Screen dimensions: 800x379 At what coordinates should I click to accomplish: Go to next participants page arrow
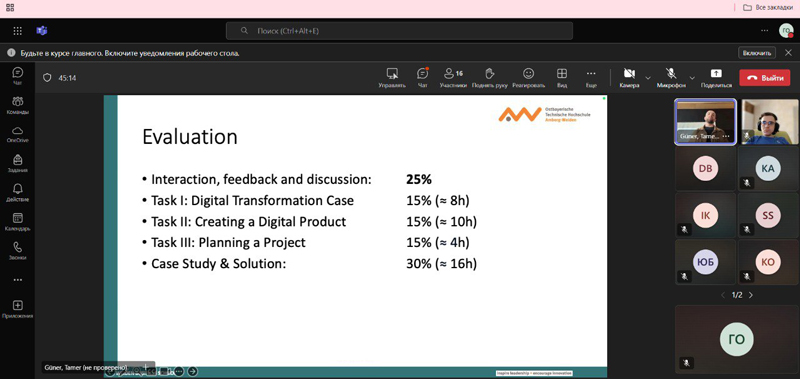tap(751, 295)
